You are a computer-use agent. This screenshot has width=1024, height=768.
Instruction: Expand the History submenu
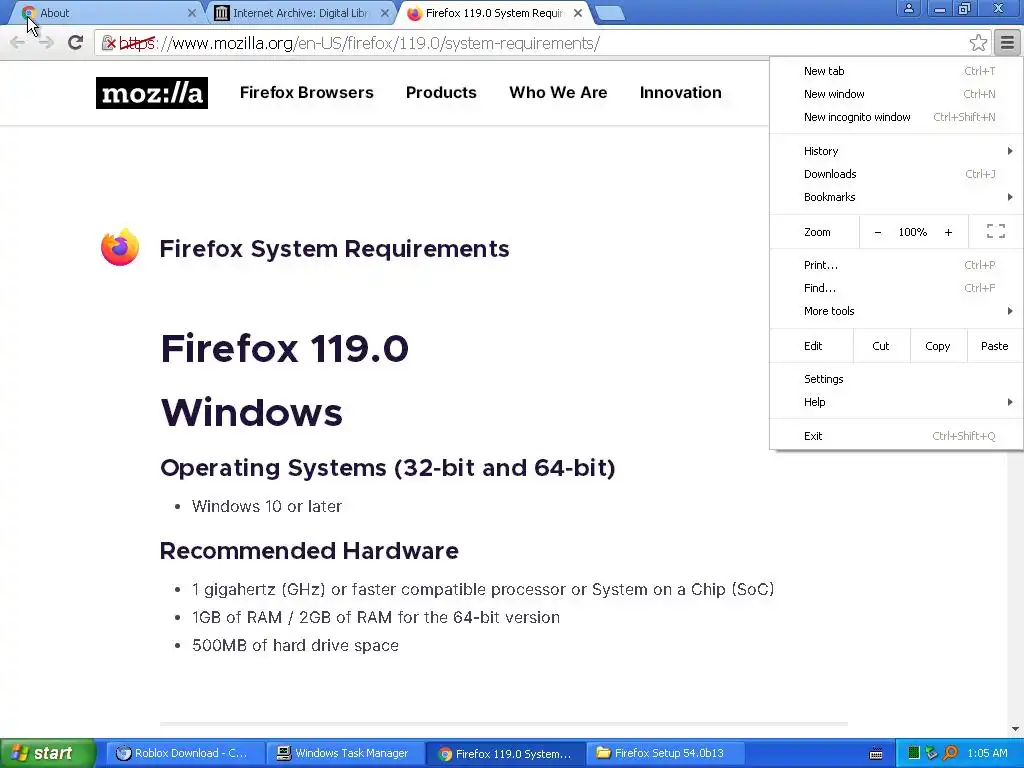[896, 151]
